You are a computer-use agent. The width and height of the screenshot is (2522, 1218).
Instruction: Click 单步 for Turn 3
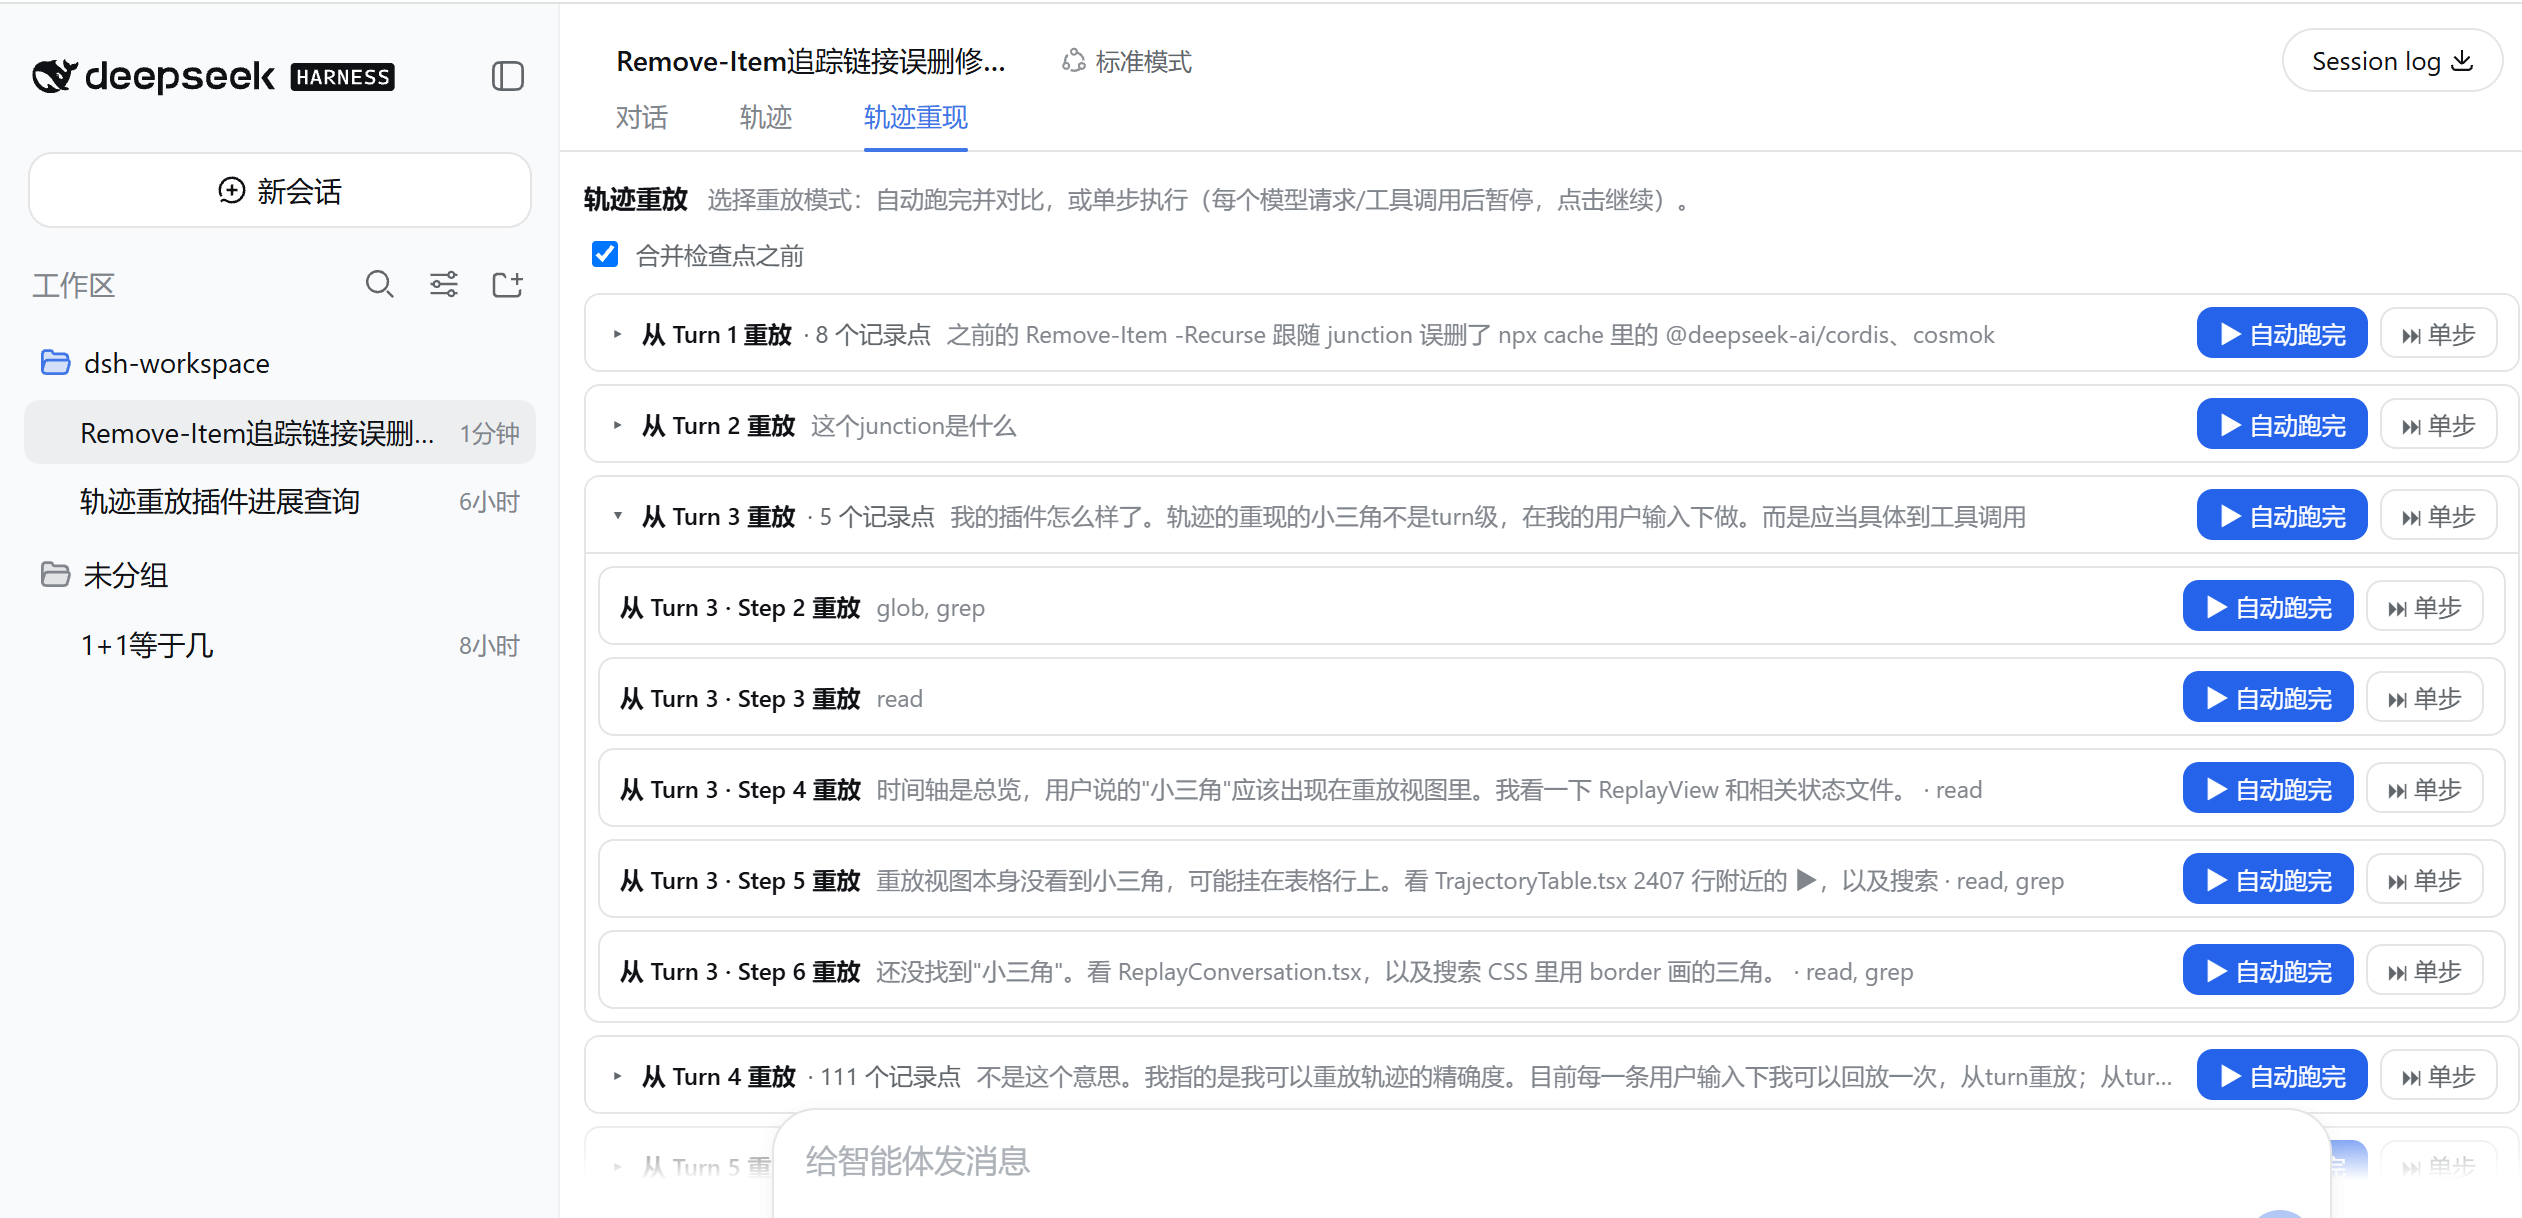[2439, 516]
